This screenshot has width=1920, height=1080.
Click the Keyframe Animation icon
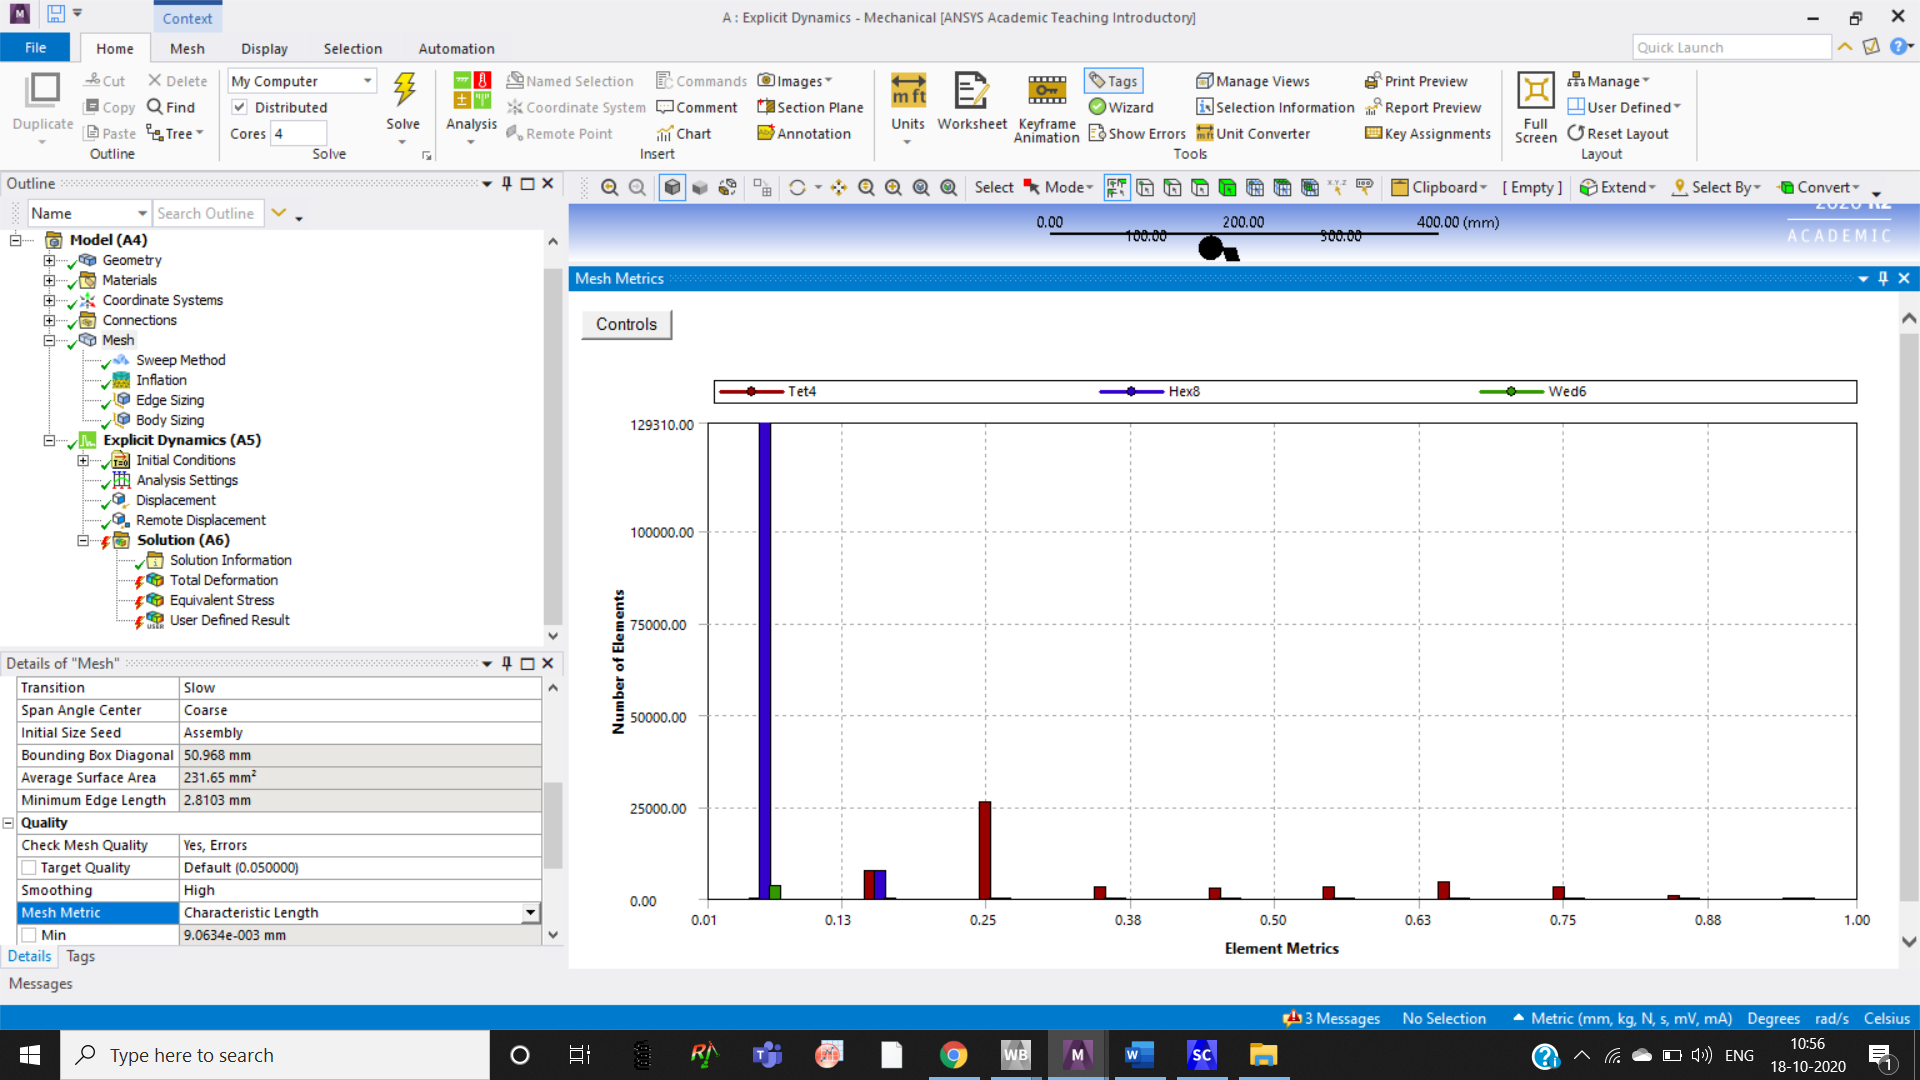1046,92
